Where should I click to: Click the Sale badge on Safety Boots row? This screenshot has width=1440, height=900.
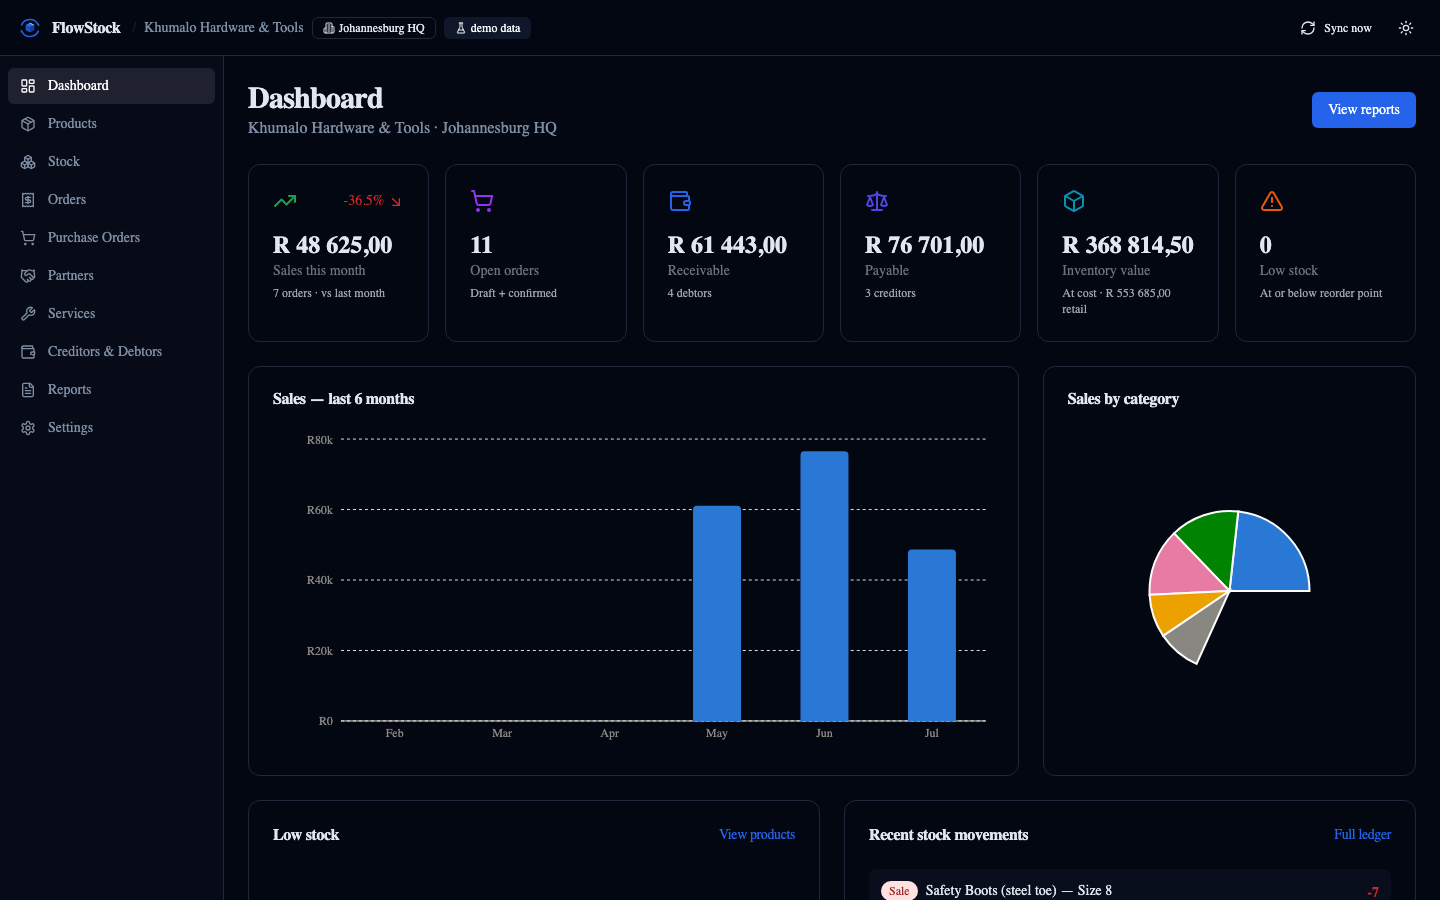pyautogui.click(x=899, y=891)
